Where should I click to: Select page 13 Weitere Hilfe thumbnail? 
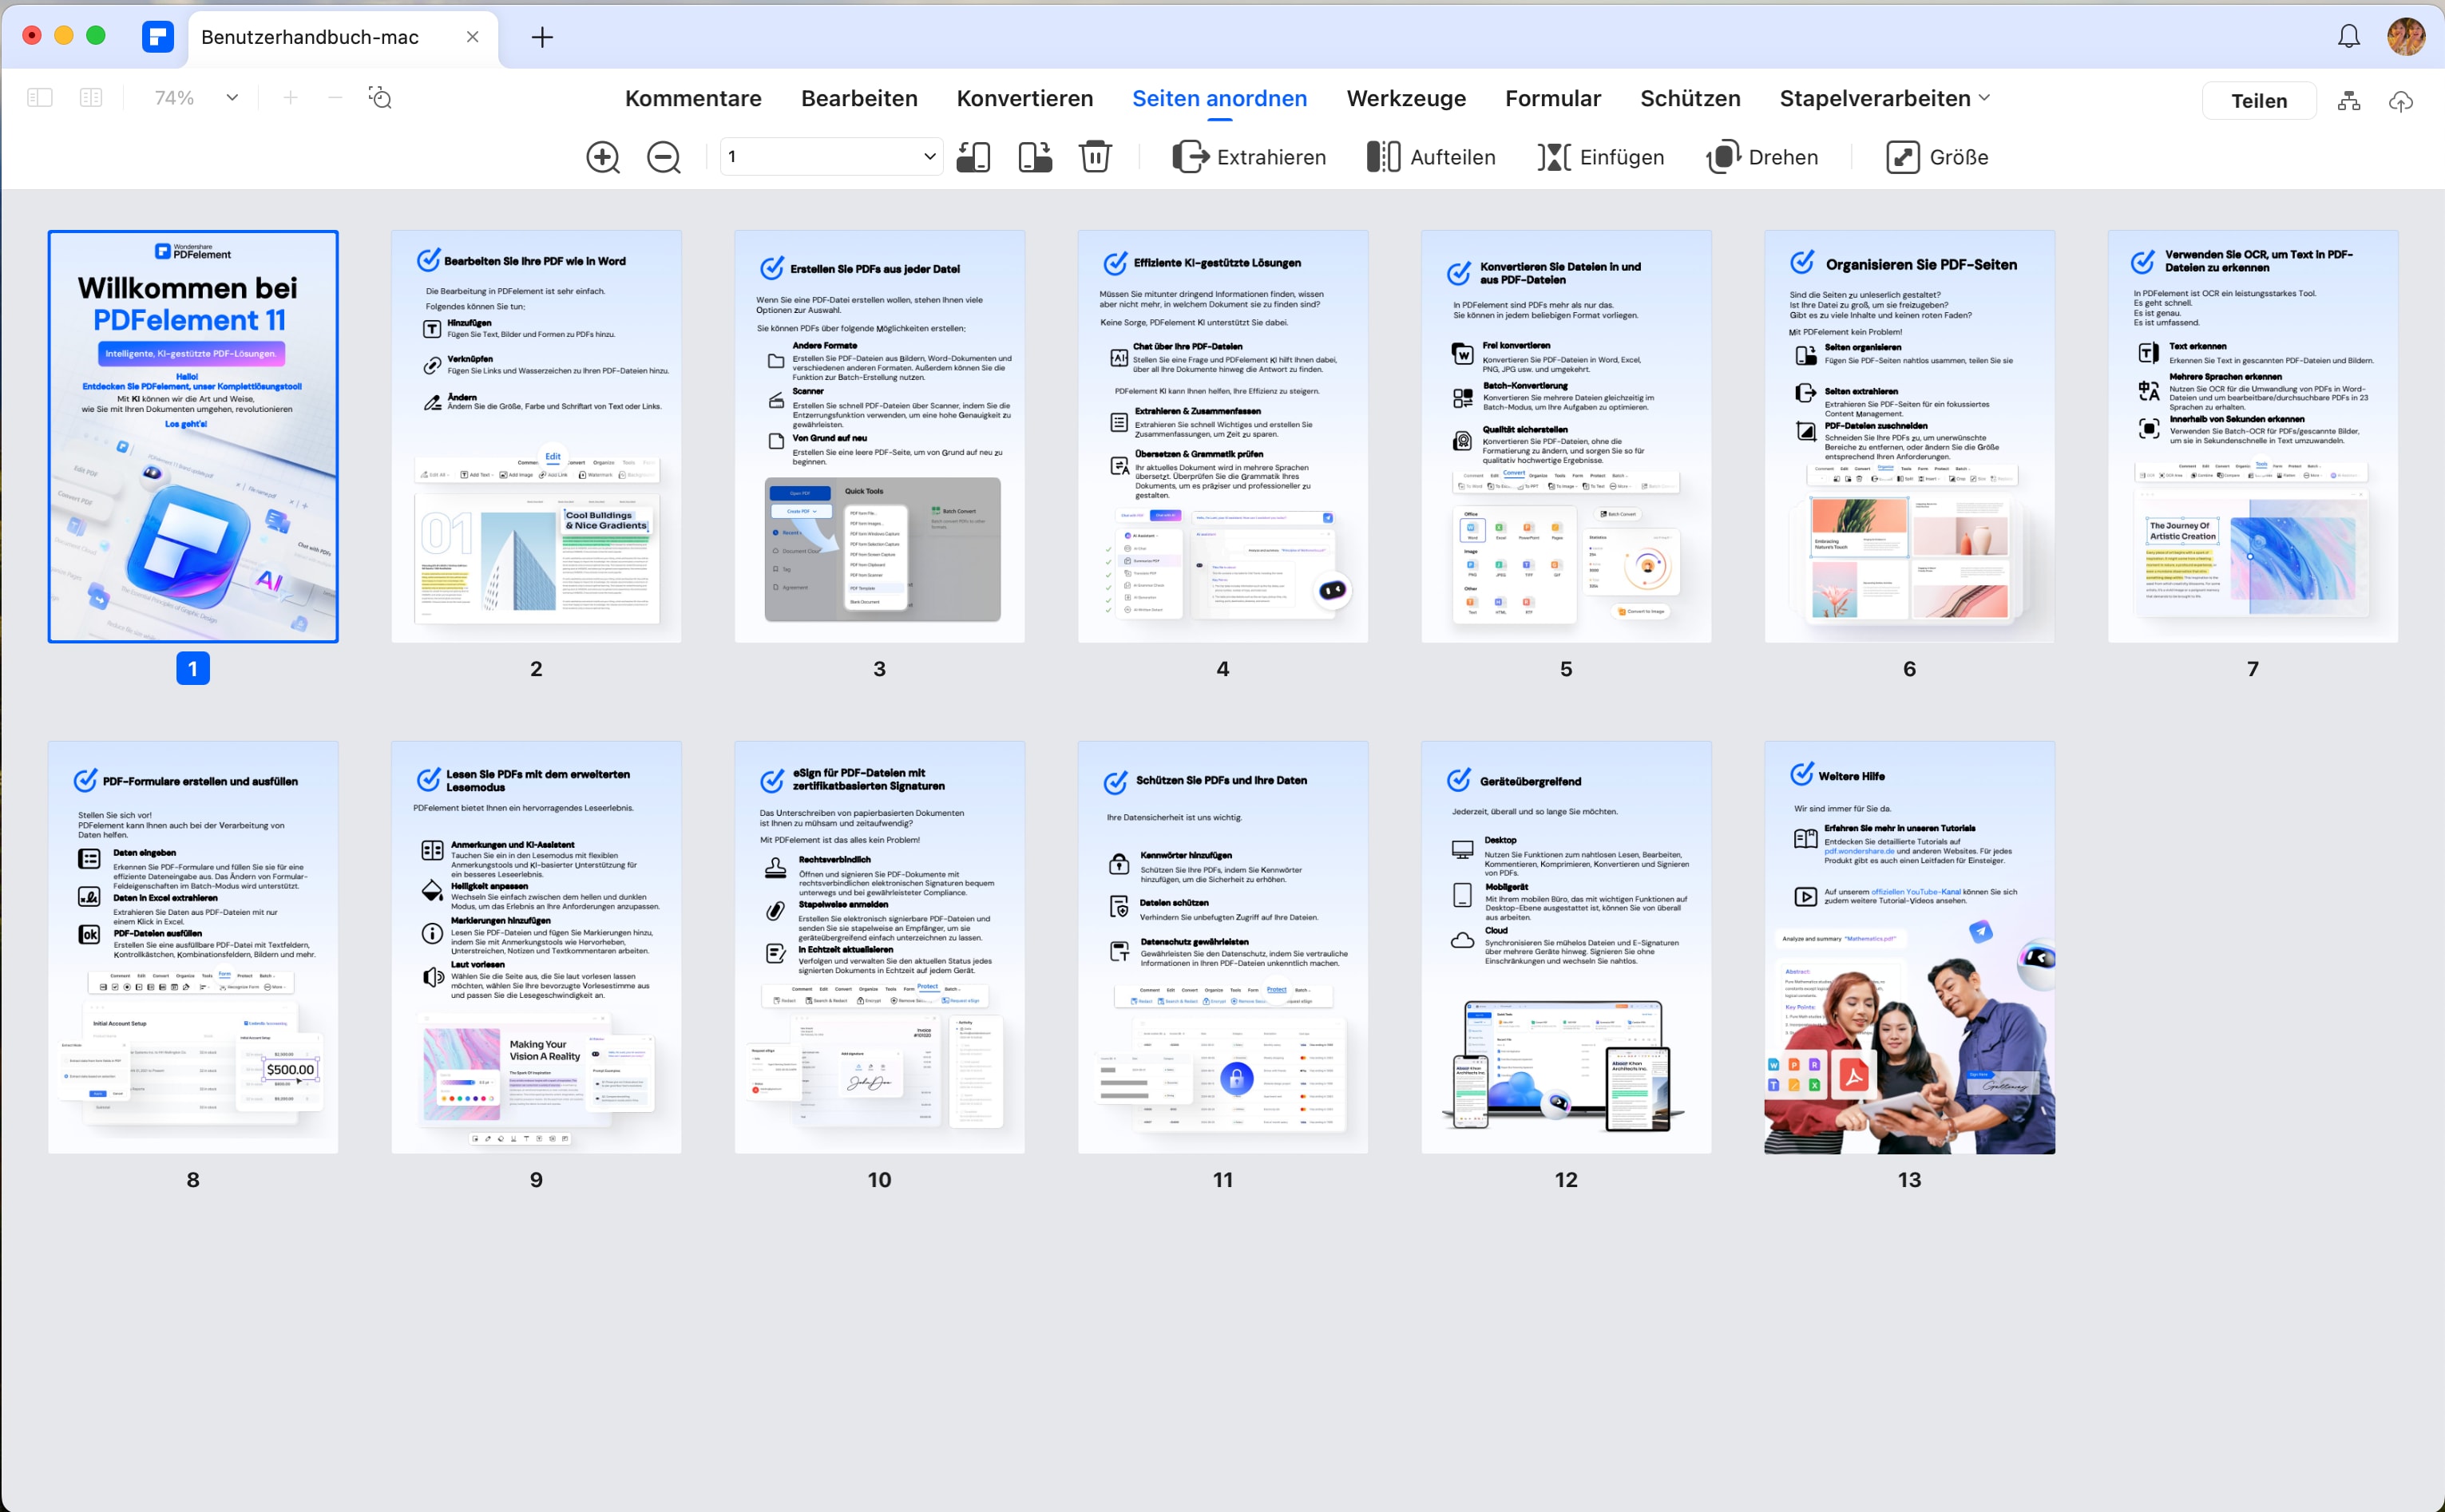1909,947
